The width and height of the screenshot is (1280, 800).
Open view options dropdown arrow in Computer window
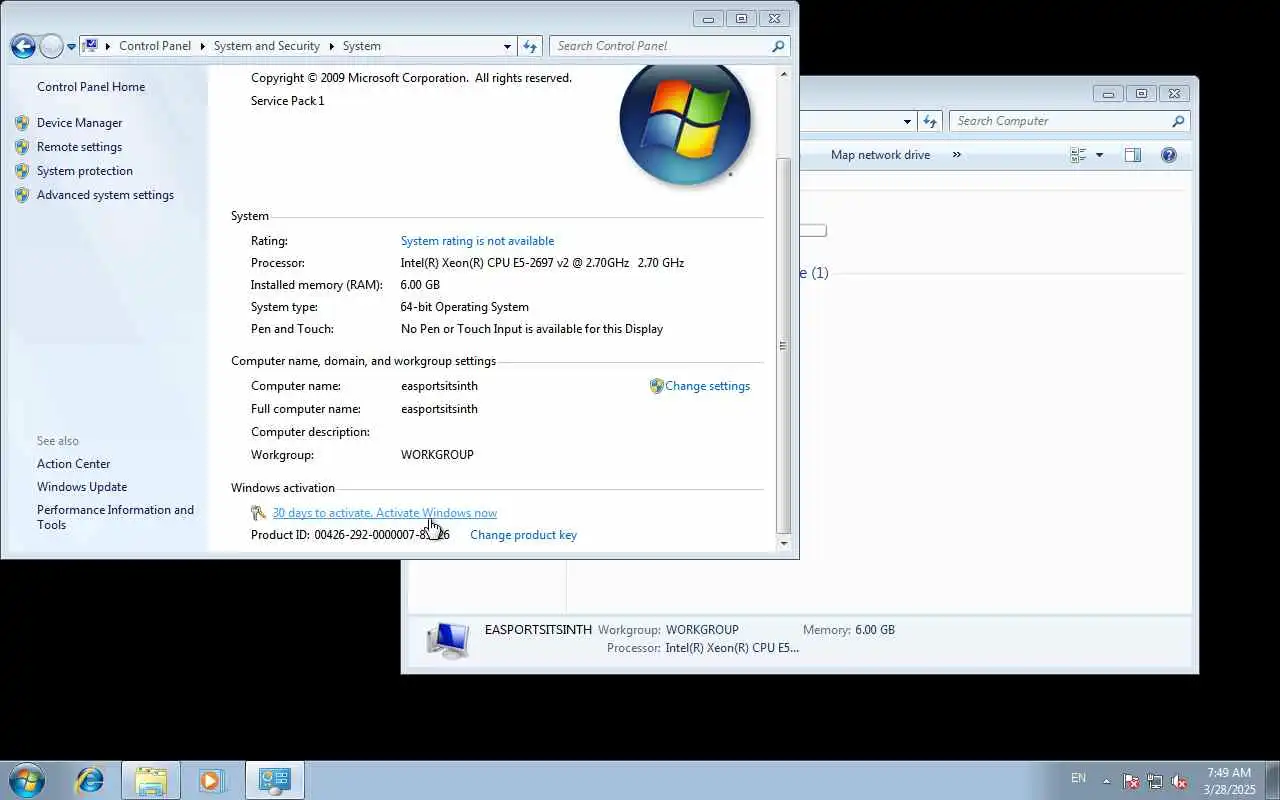point(1099,155)
